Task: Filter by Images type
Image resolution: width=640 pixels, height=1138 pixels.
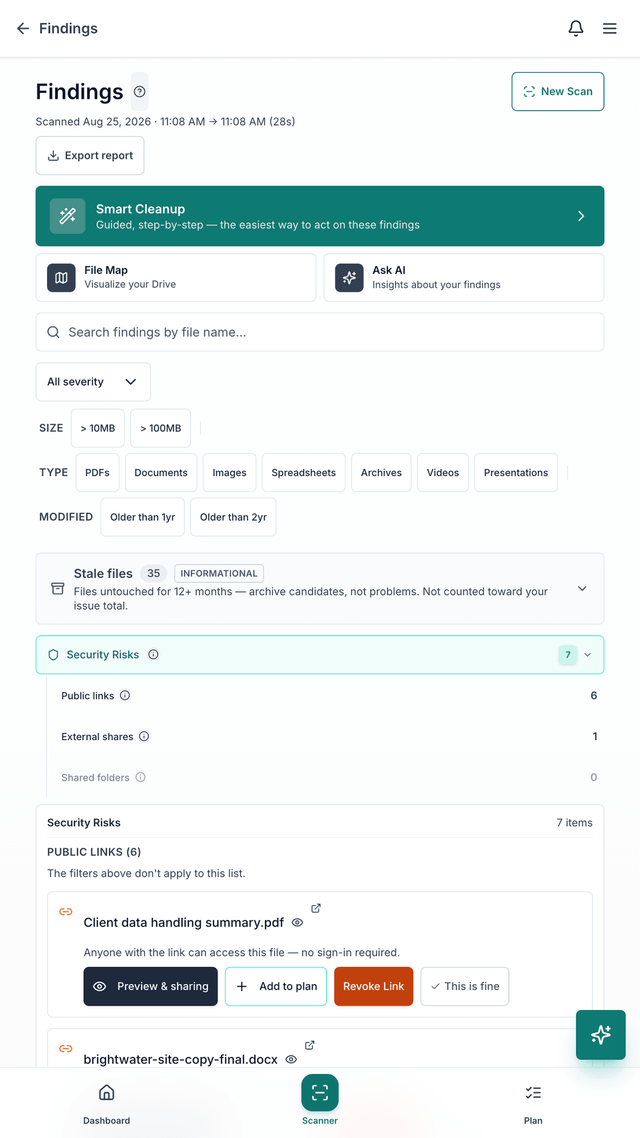Action: point(229,472)
